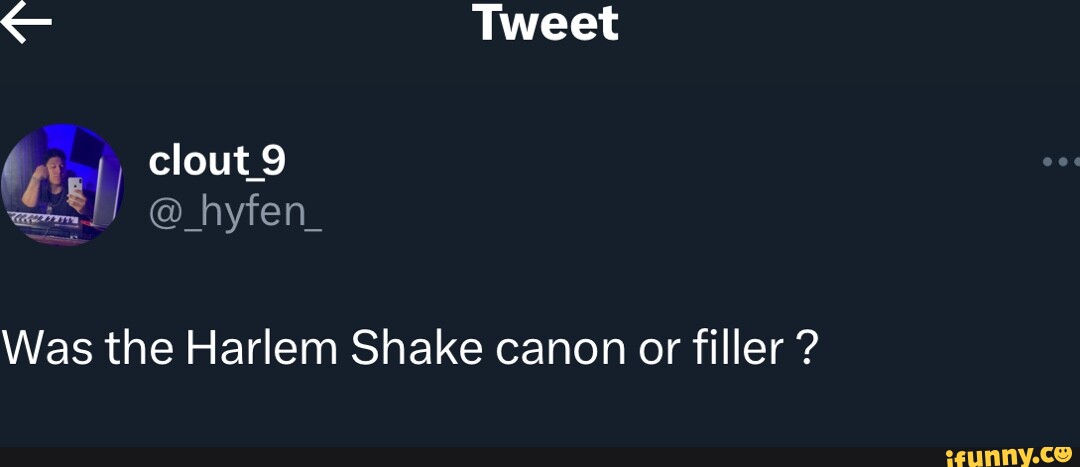1080x467 pixels.
Task: Click the smiley face in ifunny logo
Action: pyautogui.click(x=1064, y=453)
